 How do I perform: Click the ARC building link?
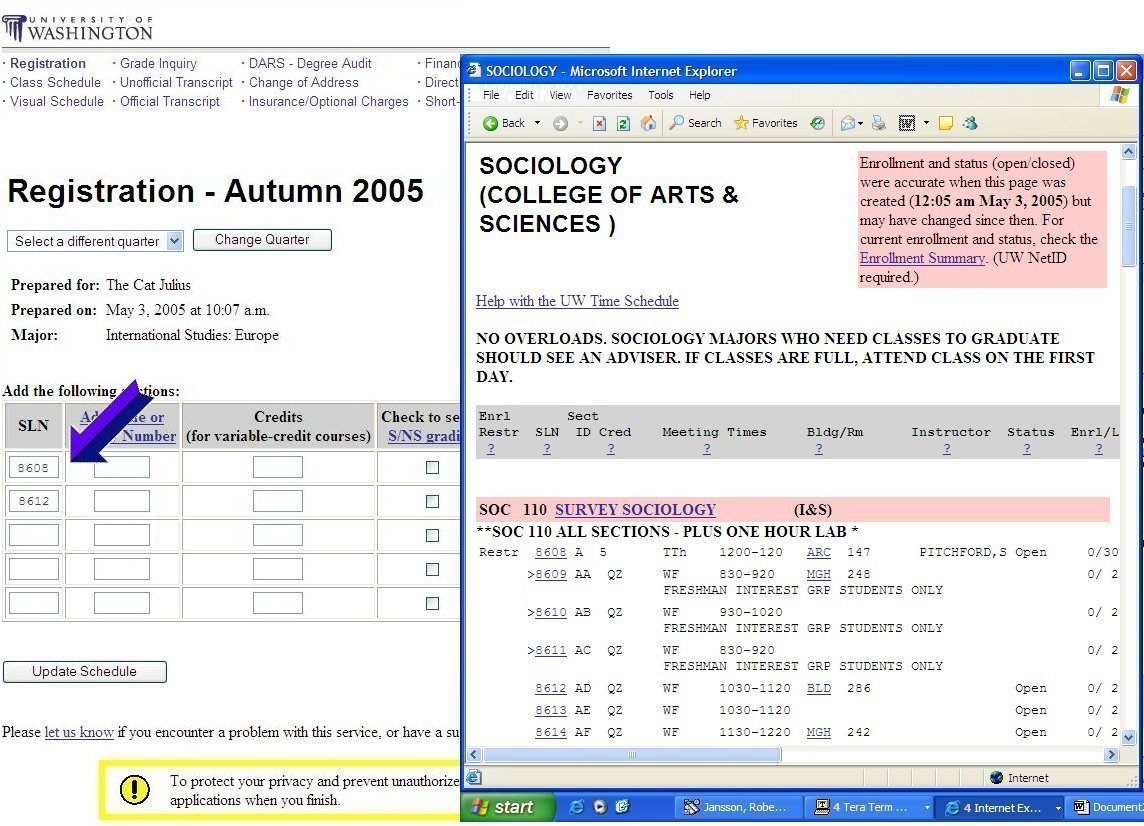click(819, 552)
